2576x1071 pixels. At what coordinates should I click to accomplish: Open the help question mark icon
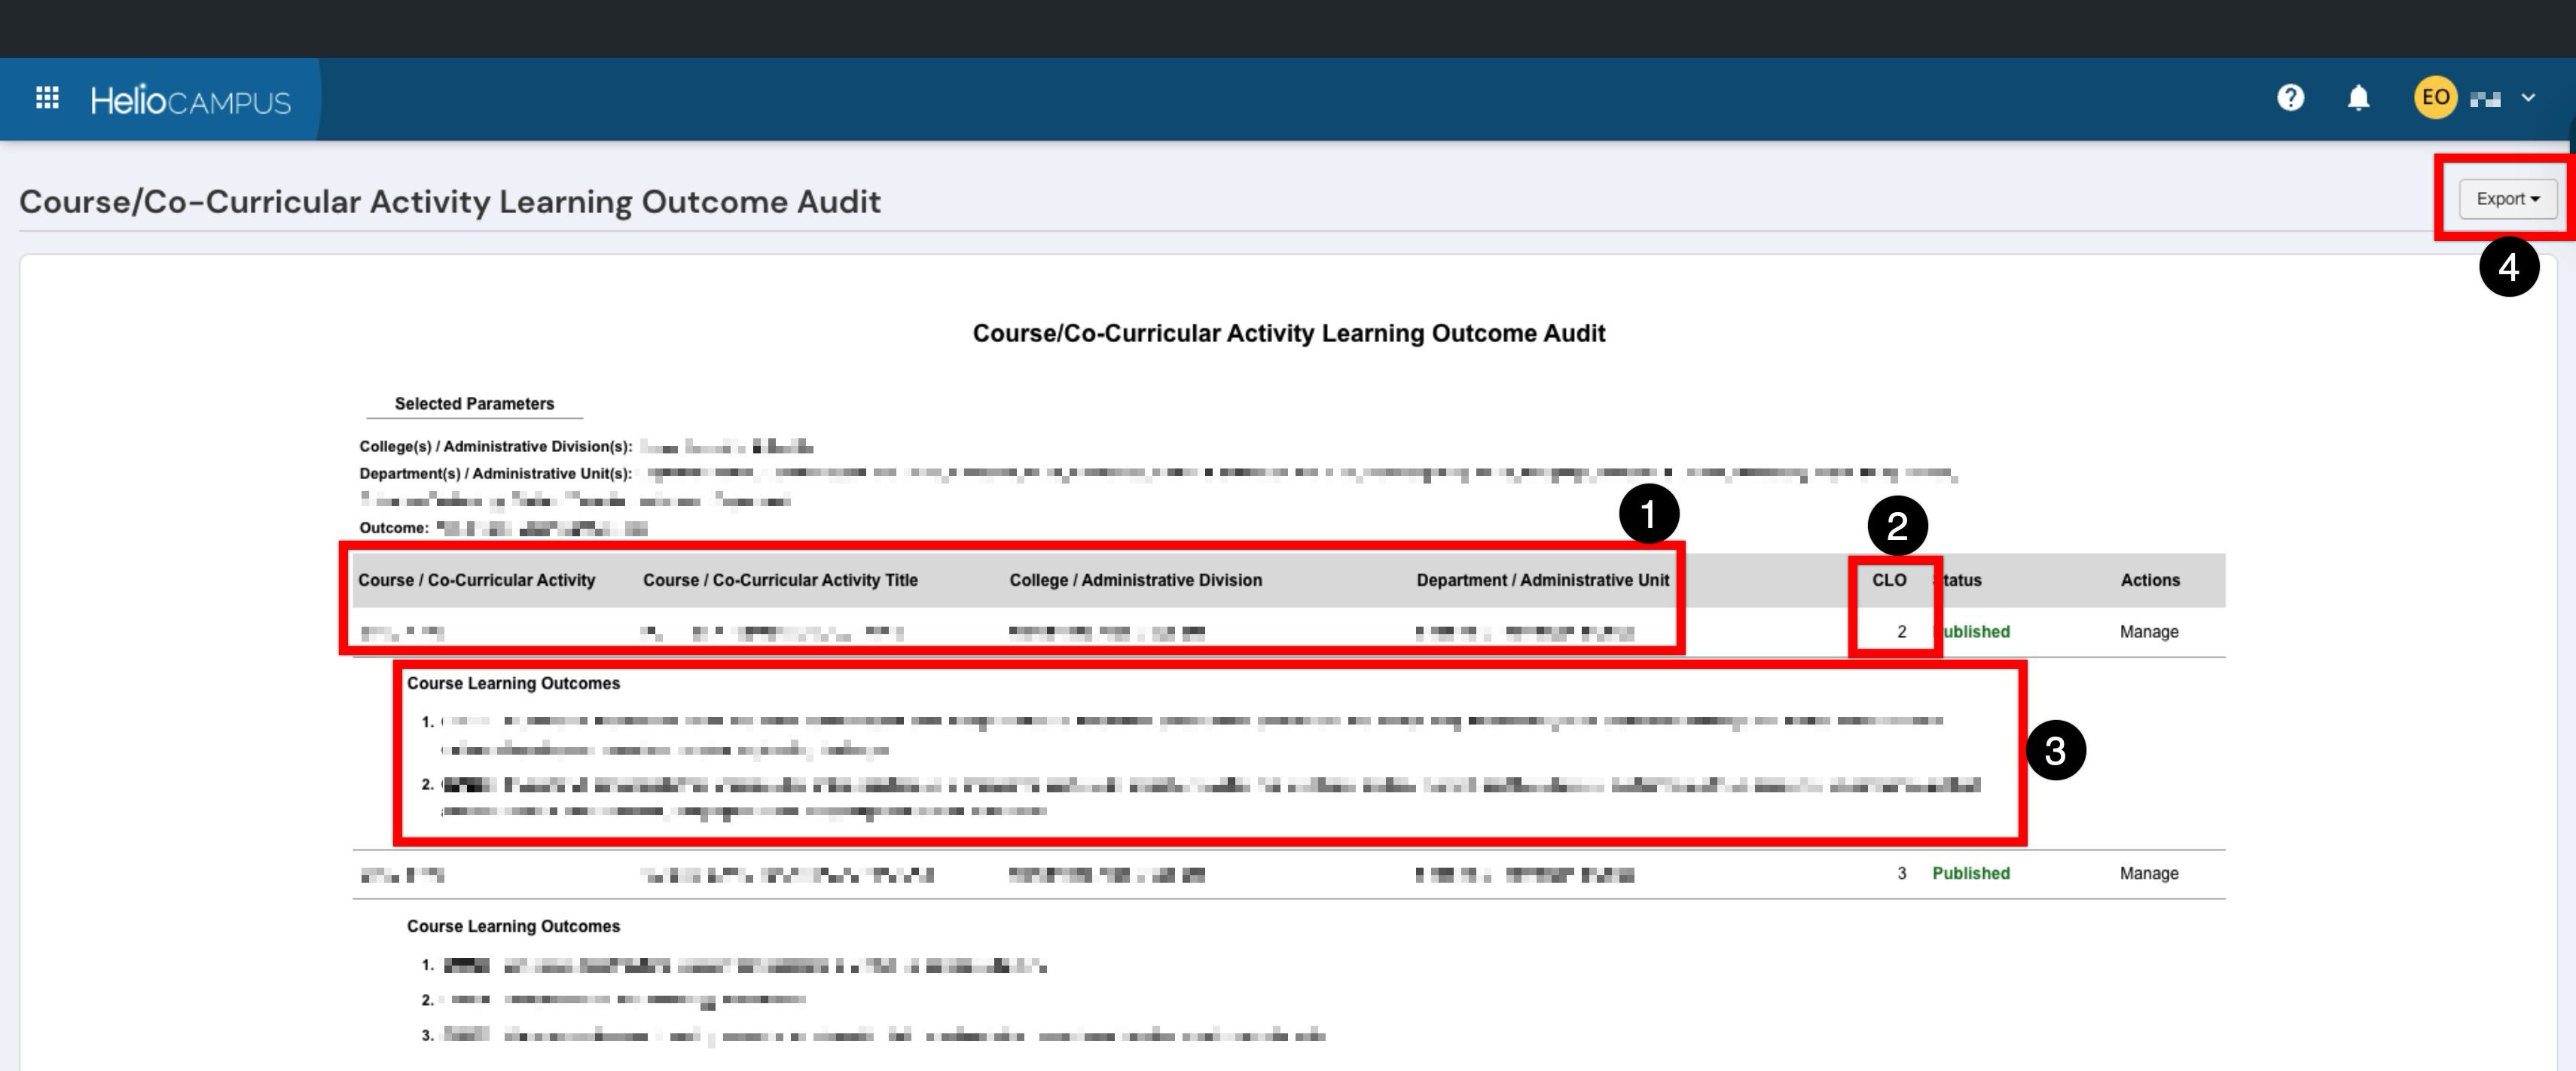coord(2290,98)
